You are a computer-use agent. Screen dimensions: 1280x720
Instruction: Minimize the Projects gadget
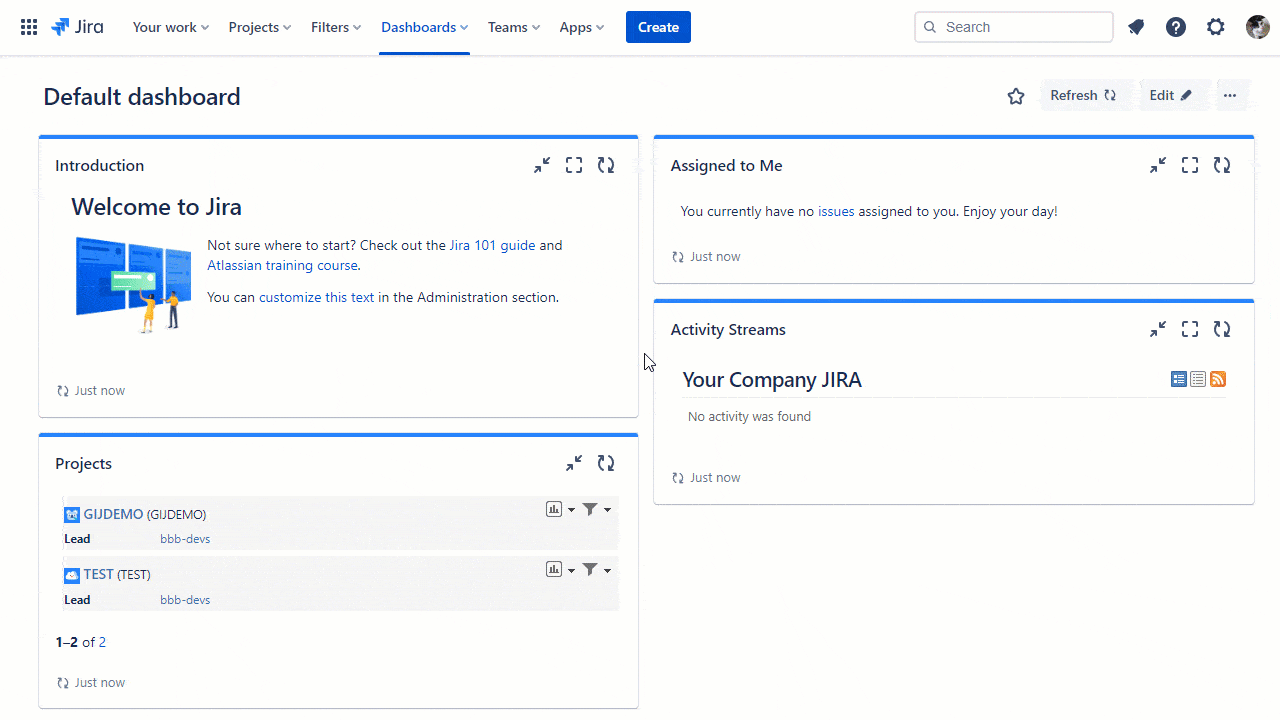click(574, 463)
